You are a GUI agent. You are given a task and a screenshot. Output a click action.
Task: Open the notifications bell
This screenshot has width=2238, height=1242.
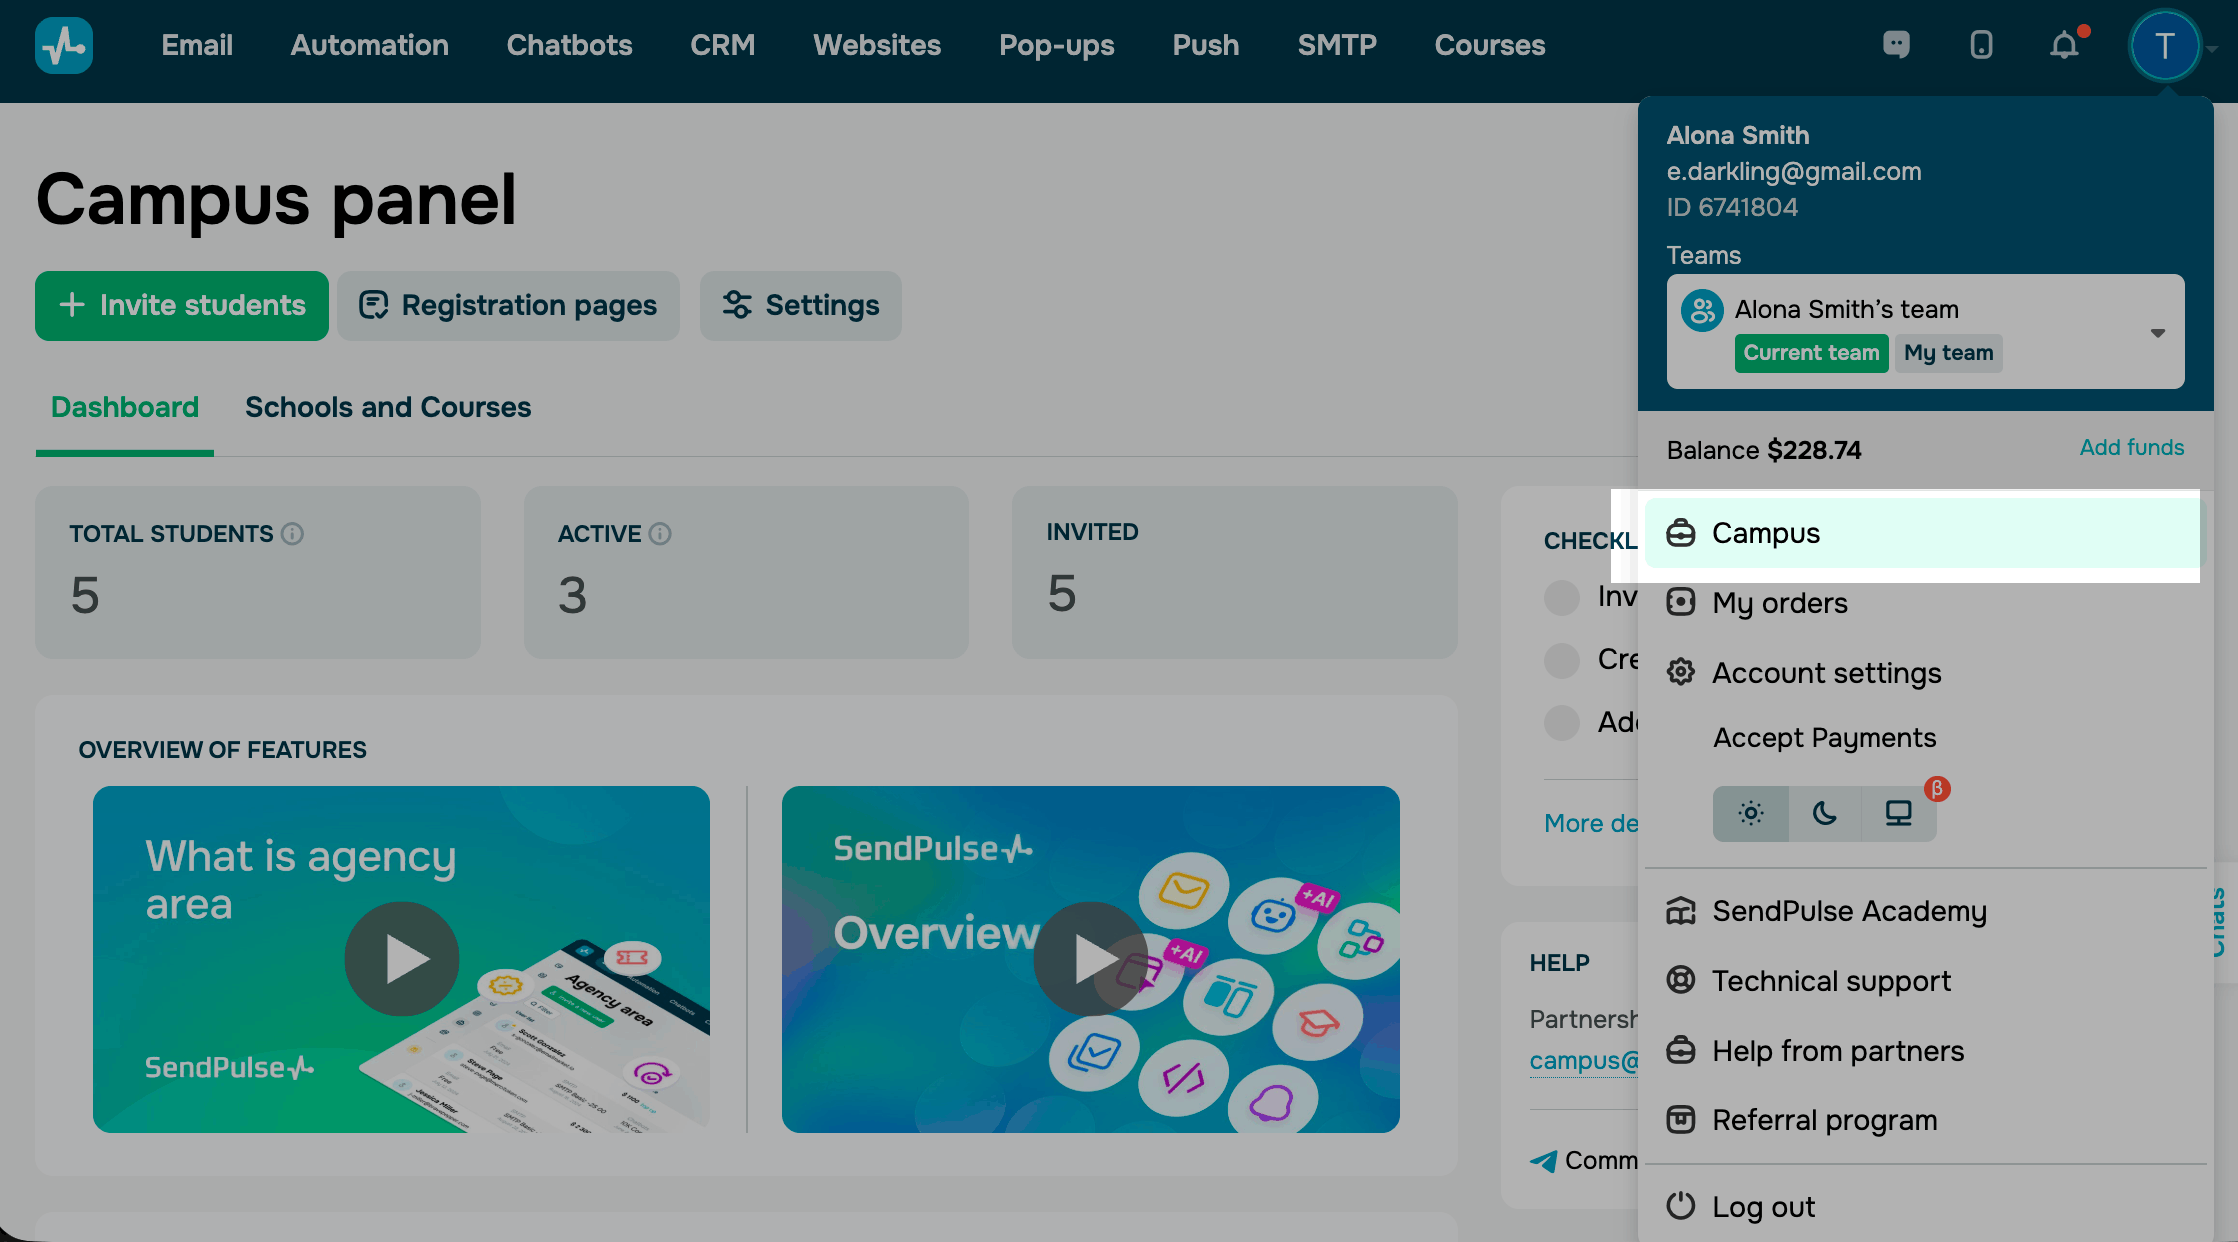(2064, 45)
